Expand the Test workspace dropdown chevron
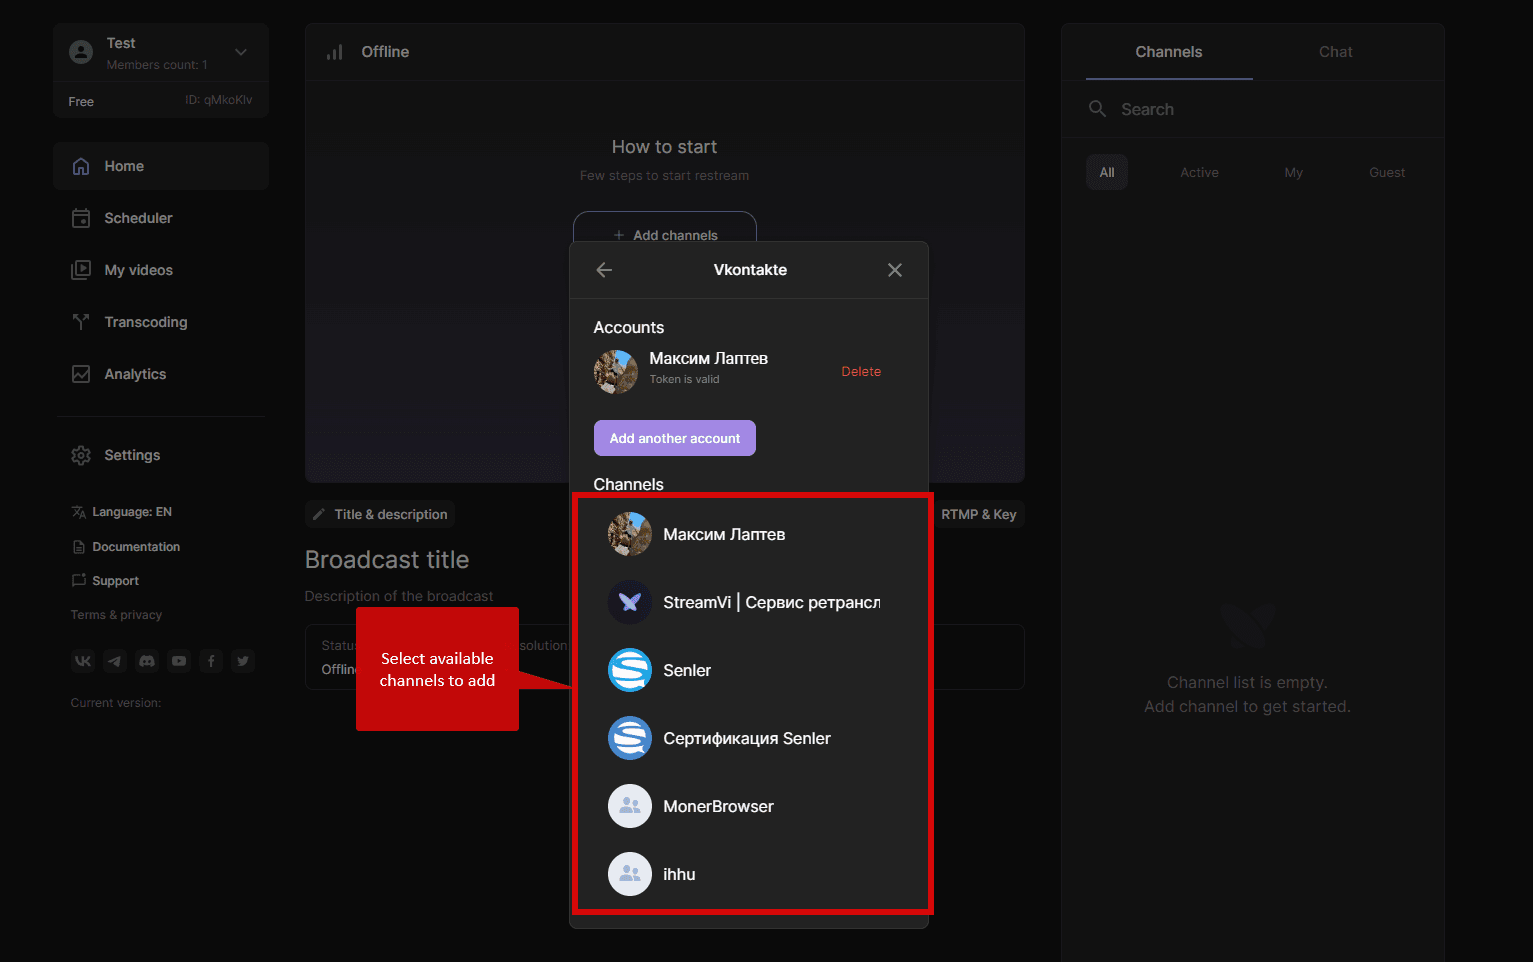 coord(241,52)
